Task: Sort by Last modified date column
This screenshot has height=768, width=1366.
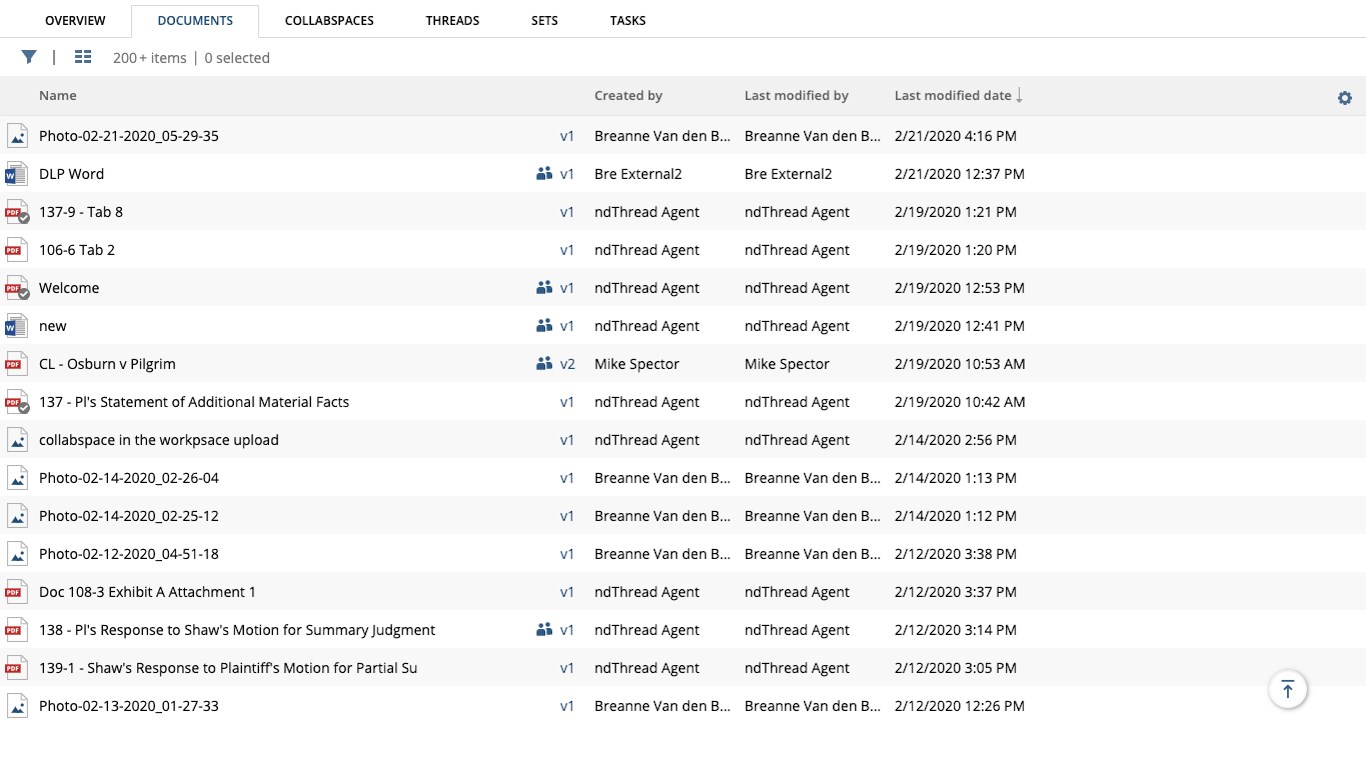Action: pos(953,96)
